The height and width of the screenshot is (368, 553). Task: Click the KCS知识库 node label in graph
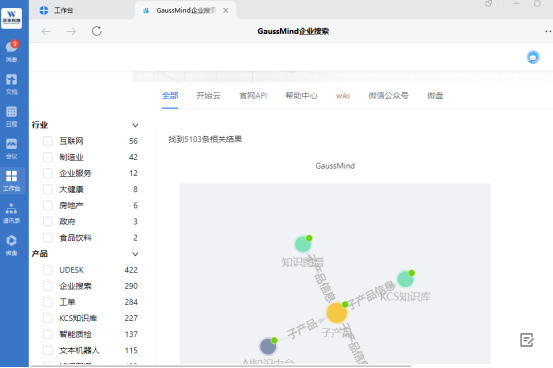406,297
